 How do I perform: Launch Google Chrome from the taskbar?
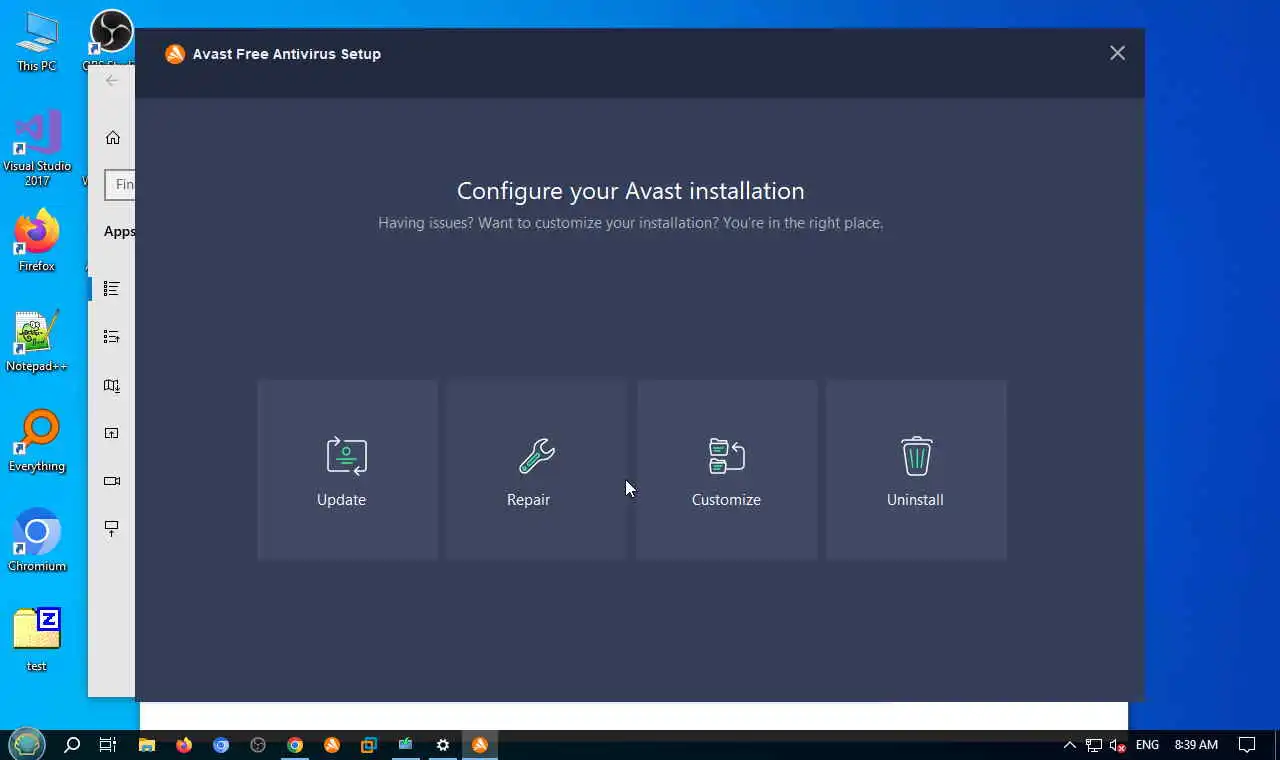point(295,744)
